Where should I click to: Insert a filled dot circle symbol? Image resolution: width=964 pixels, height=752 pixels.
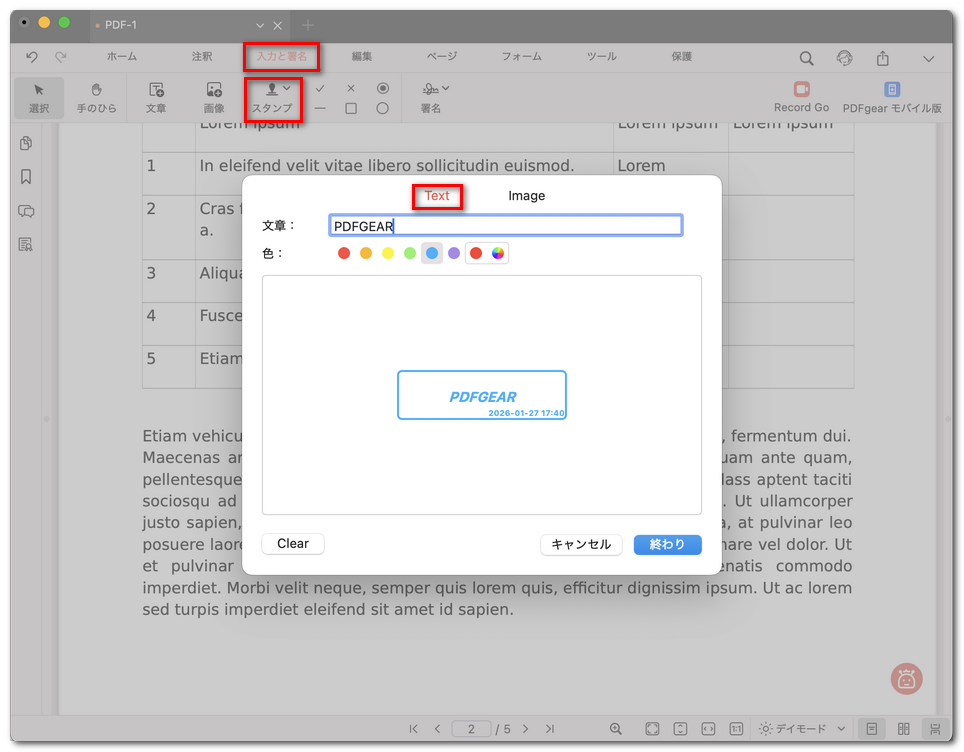tap(382, 89)
